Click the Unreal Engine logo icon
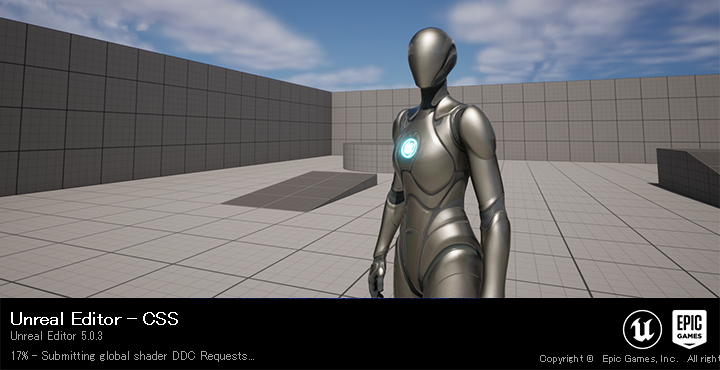The width and height of the screenshot is (720, 370). click(642, 329)
